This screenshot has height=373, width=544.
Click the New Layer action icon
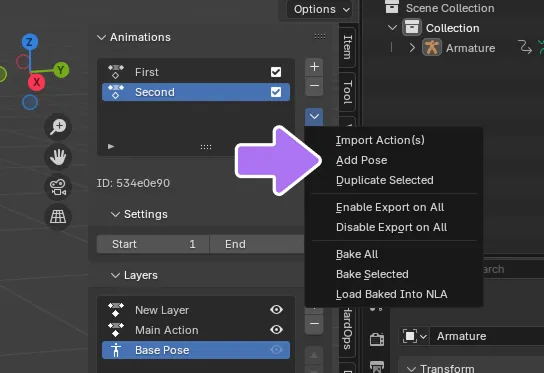coord(116,310)
